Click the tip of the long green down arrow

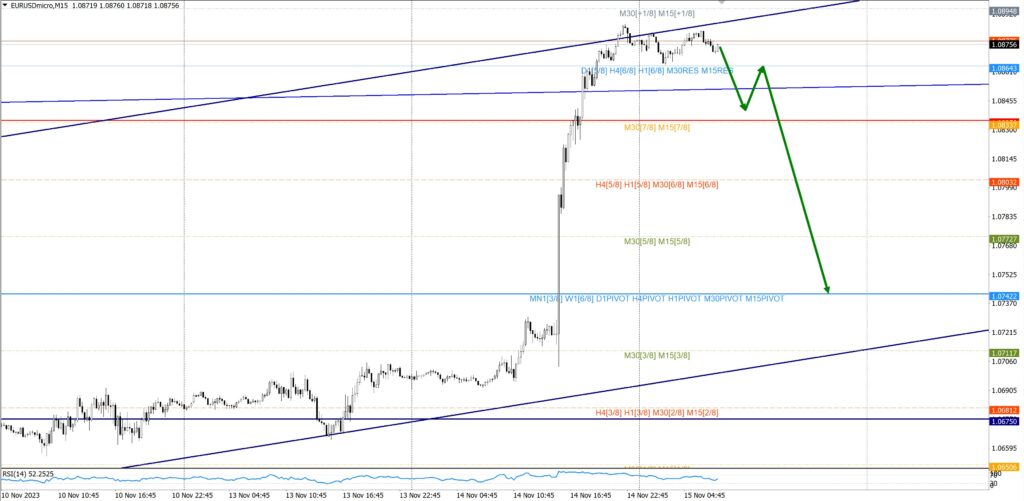[x=827, y=291]
